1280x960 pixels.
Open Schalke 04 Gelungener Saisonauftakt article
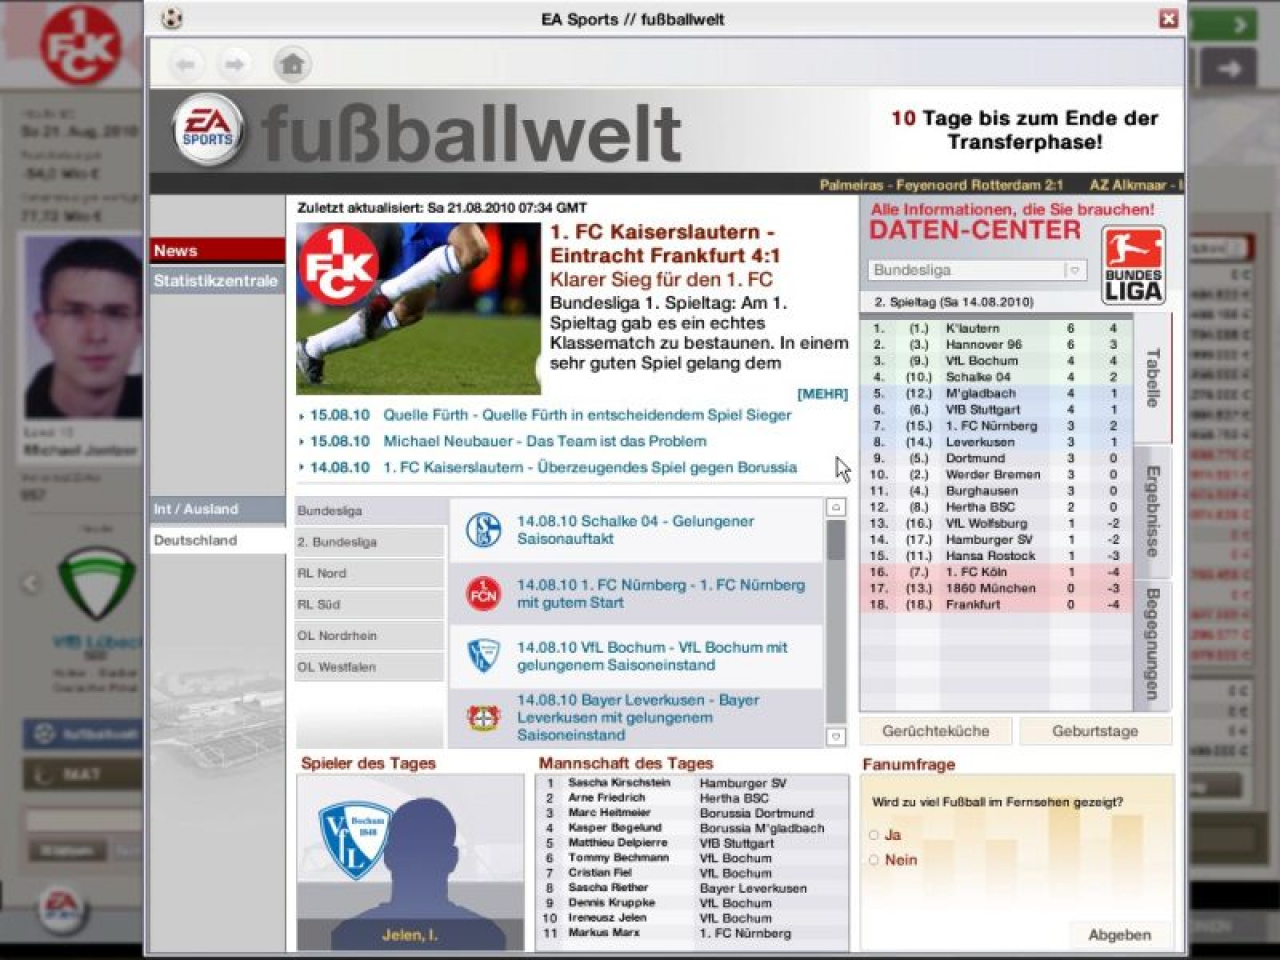[x=635, y=530]
